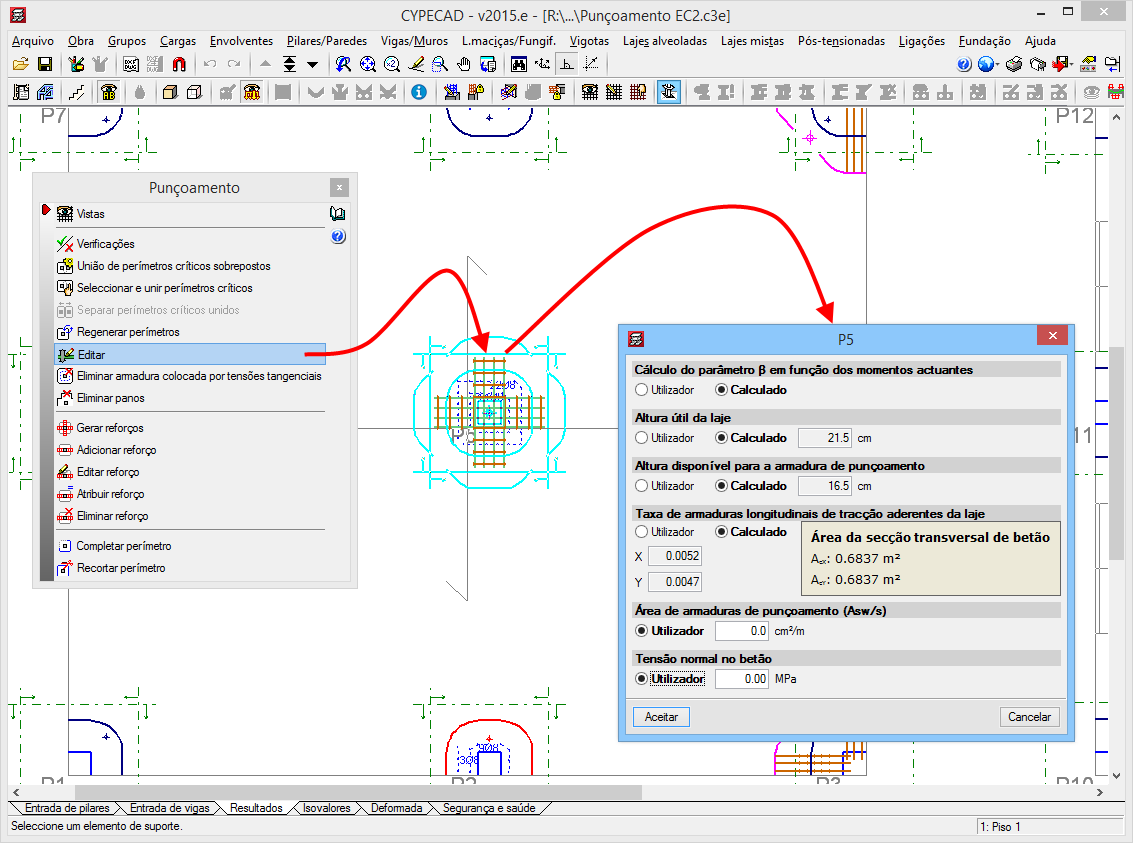Open the Arquivo menu
Screen dimensions: 1133x843
click(x=33, y=41)
